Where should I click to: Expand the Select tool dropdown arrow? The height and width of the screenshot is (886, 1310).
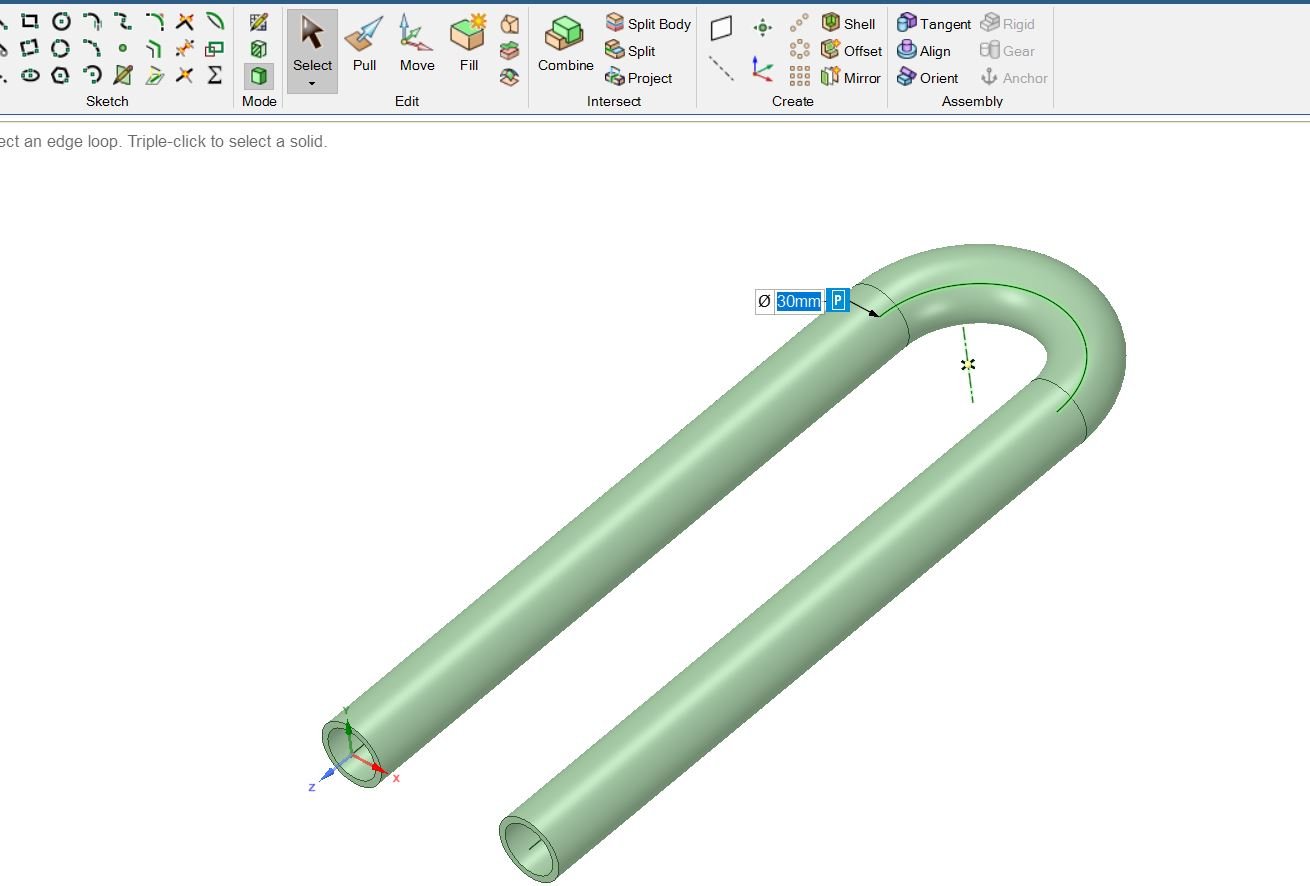click(x=312, y=82)
